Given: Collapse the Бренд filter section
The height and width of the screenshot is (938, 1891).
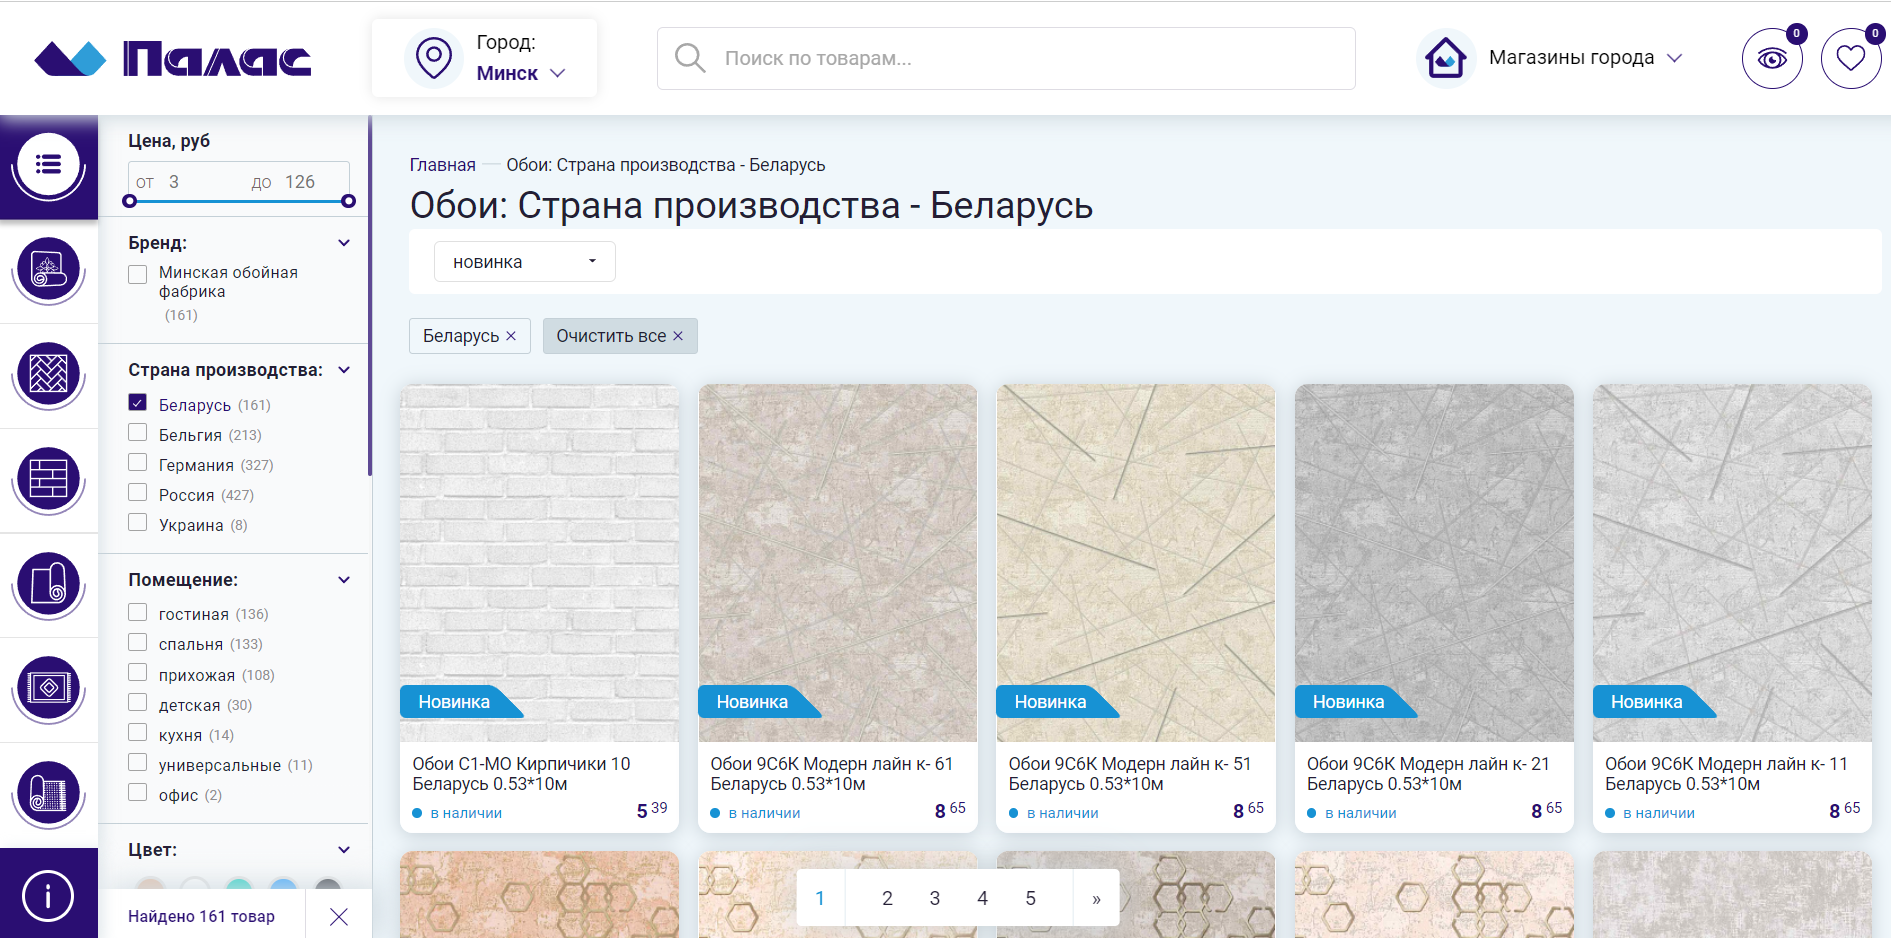Looking at the screenshot, I should tap(344, 243).
